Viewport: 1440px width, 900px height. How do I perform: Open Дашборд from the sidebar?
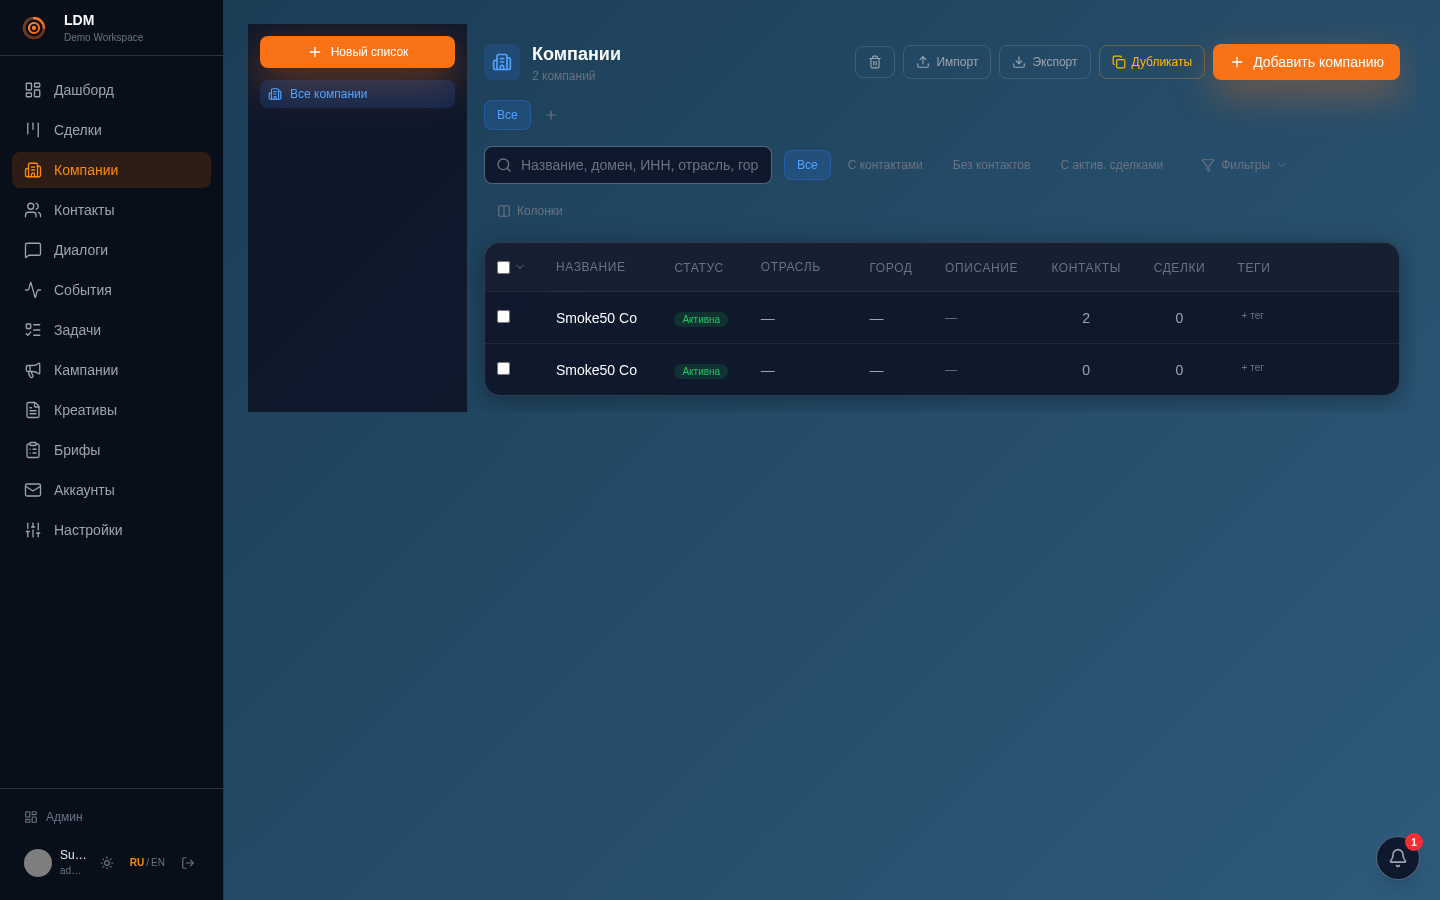111,90
